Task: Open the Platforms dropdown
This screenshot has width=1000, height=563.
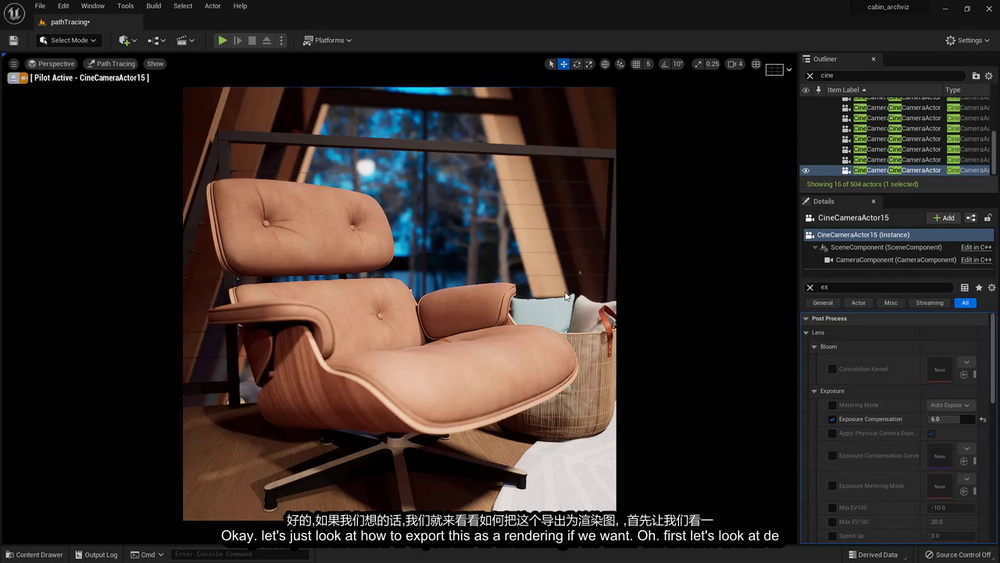Action: coord(327,40)
